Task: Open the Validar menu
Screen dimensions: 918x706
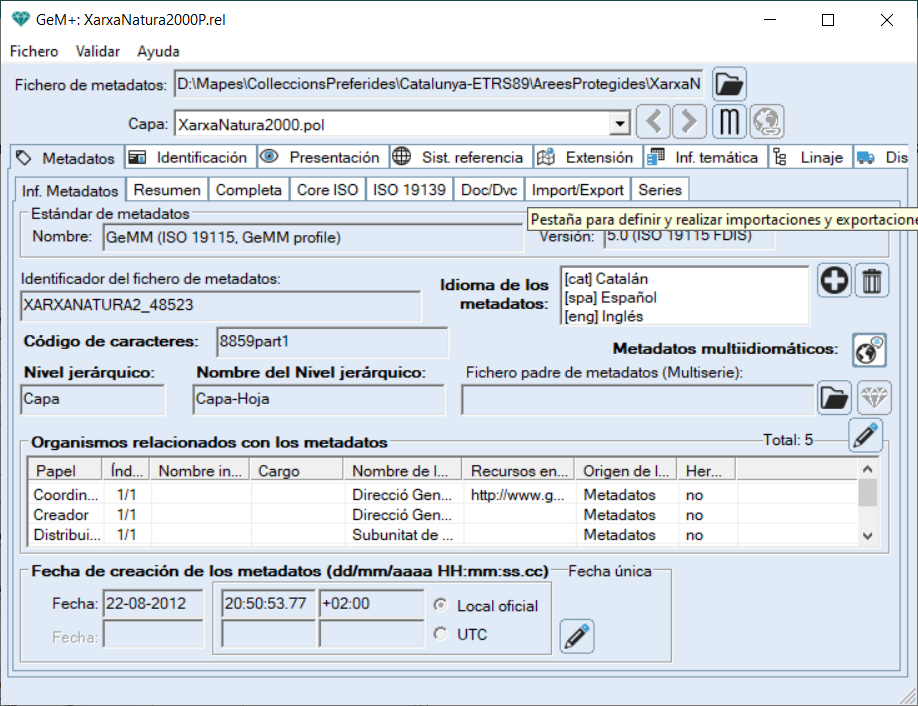Action: pos(98,51)
